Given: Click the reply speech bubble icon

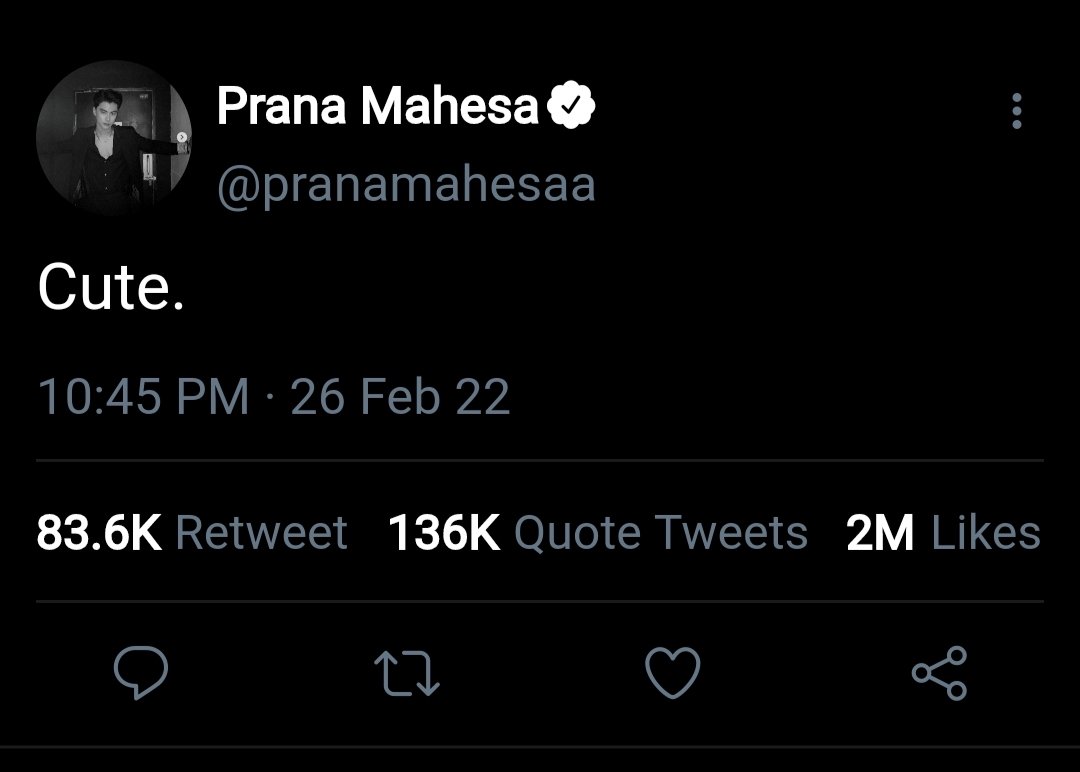Looking at the screenshot, I should pos(141,673).
